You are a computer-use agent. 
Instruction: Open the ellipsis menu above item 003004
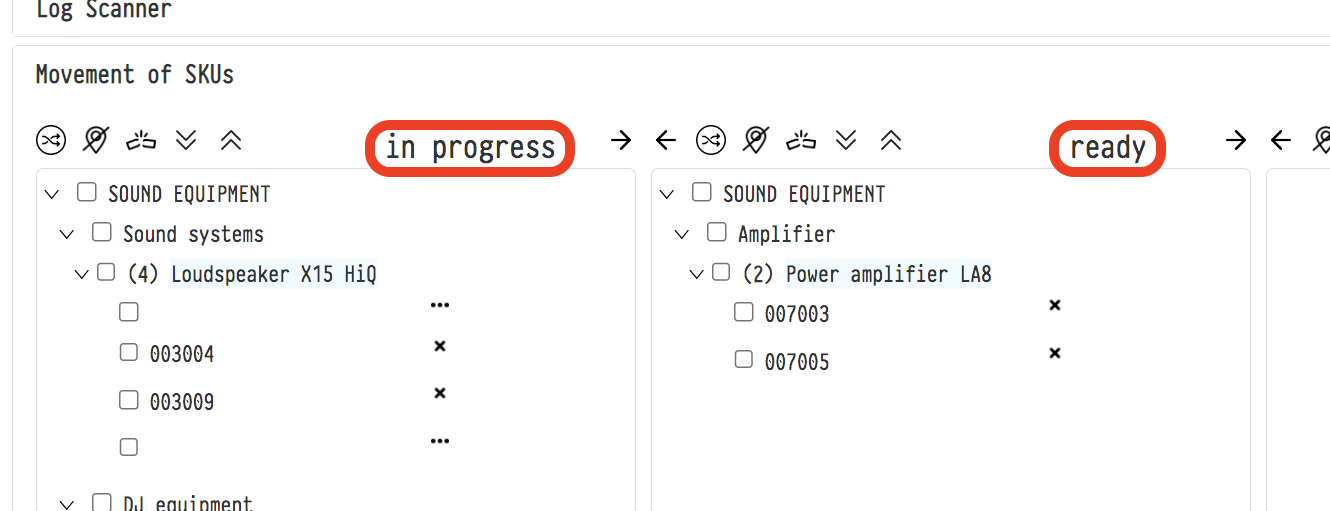point(439,305)
